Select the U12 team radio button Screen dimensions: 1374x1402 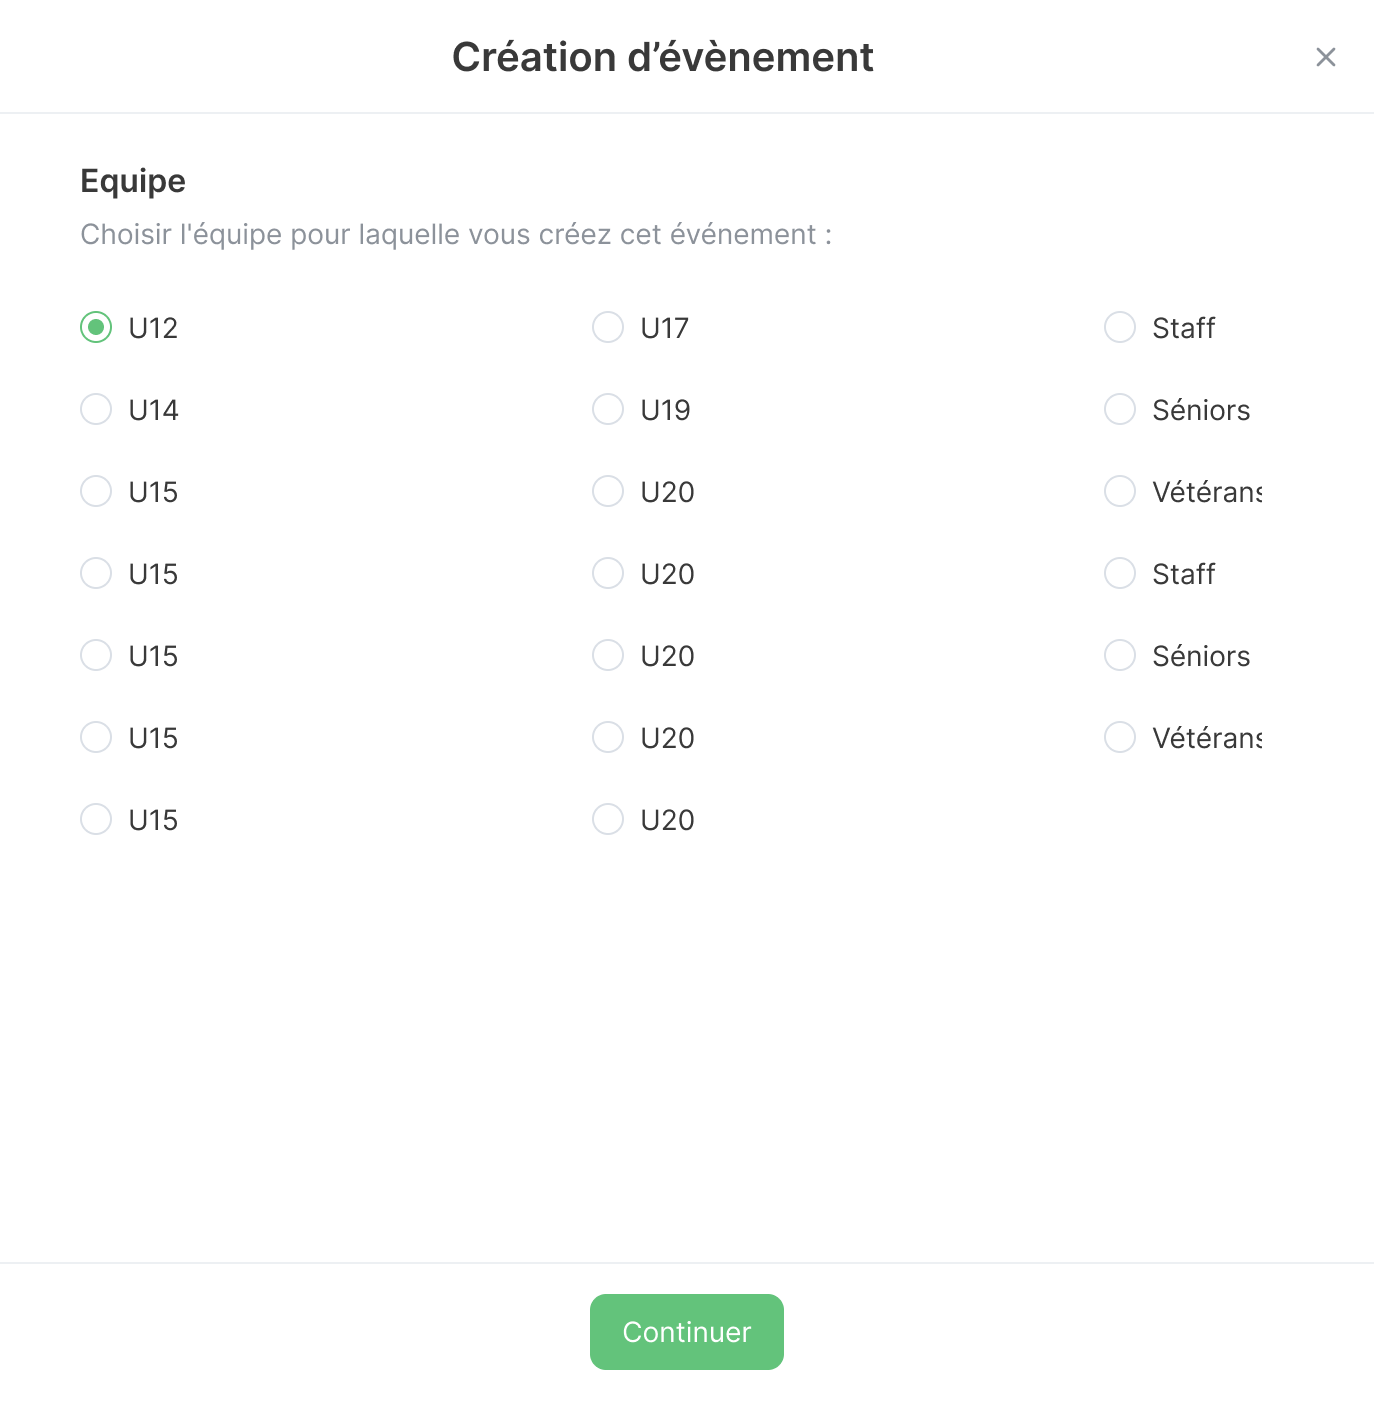click(96, 328)
